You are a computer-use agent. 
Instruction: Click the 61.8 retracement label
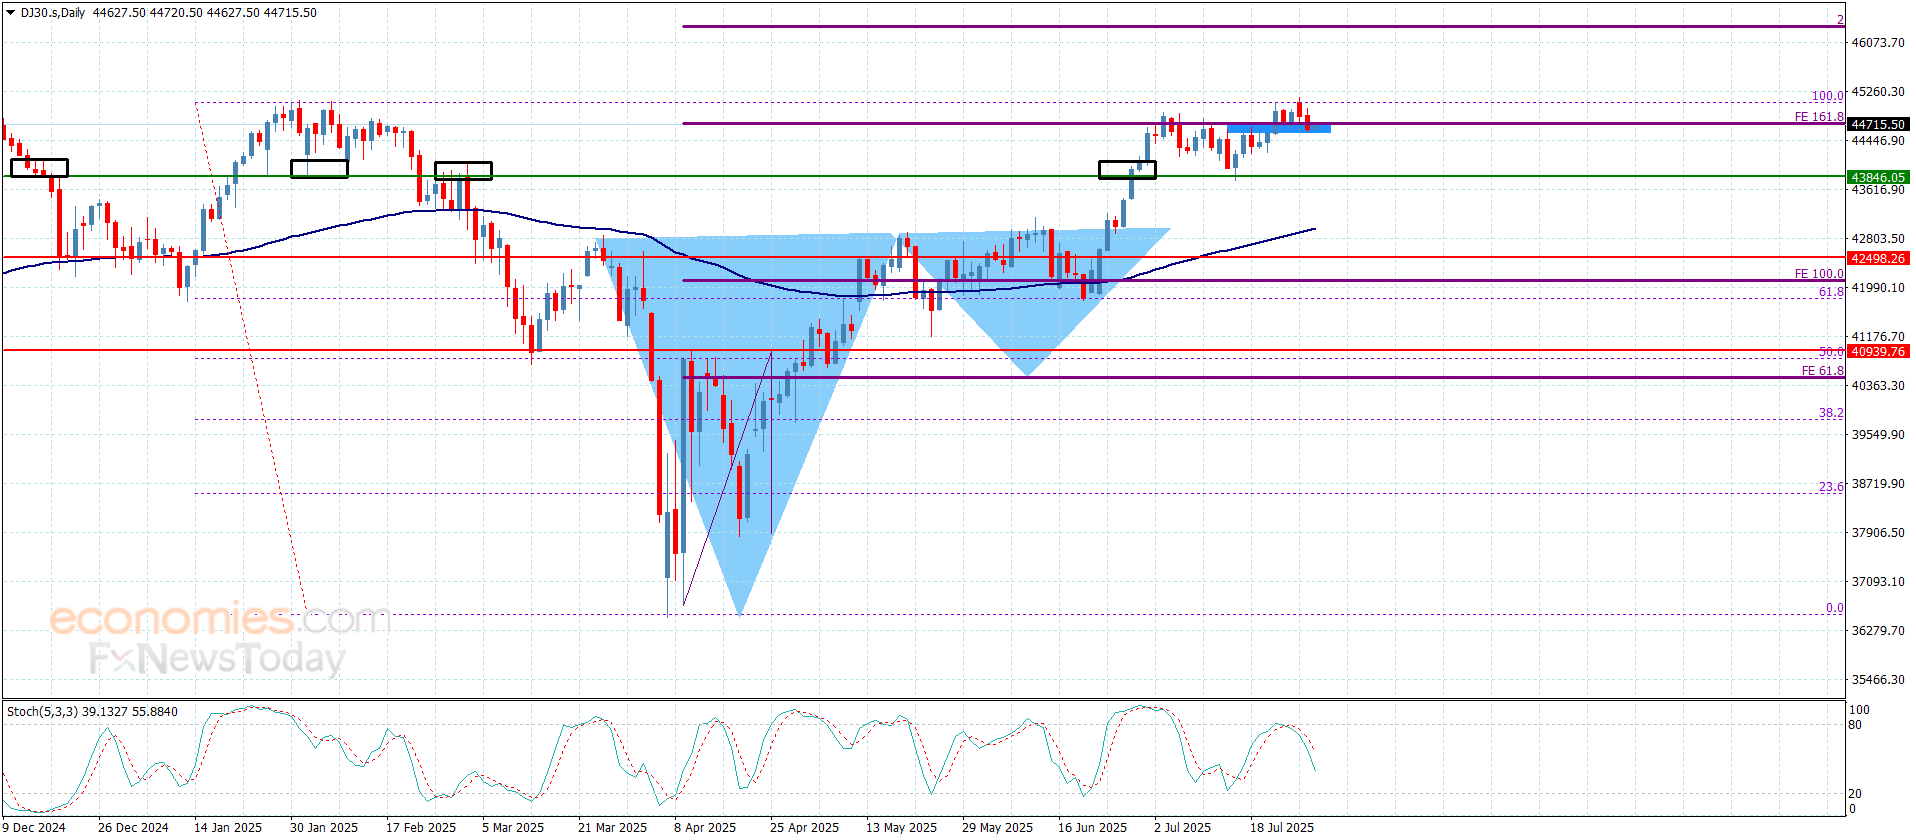[x=1831, y=292]
